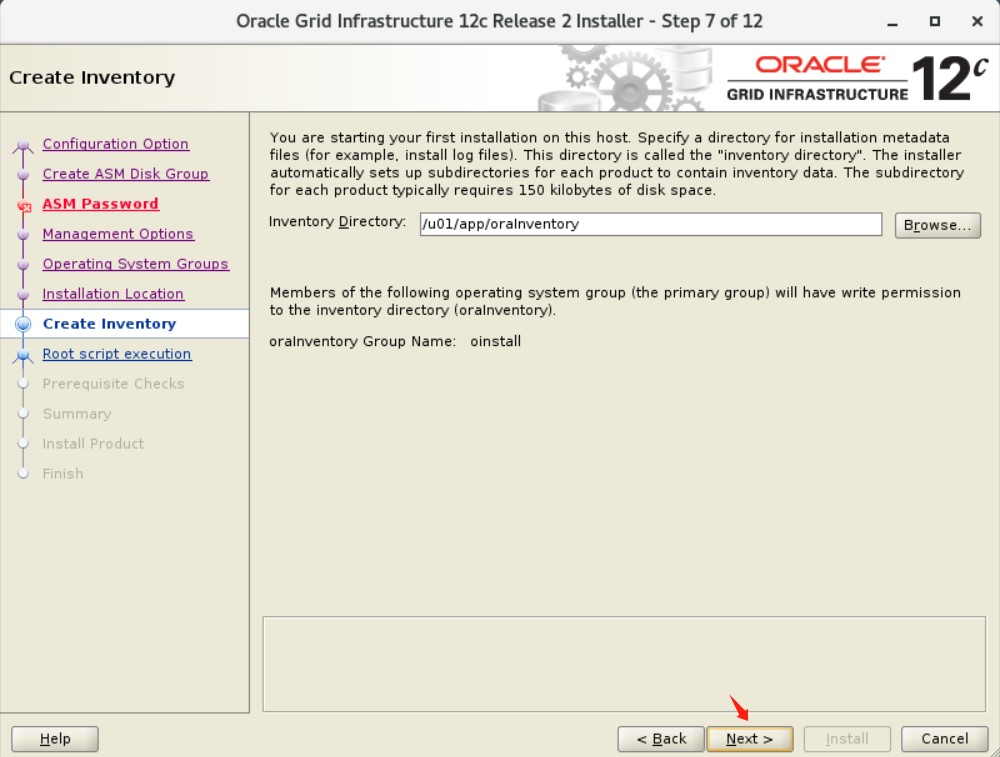
Task: Click the Create Inventory active step indicator
Action: pyautogui.click(x=25, y=323)
